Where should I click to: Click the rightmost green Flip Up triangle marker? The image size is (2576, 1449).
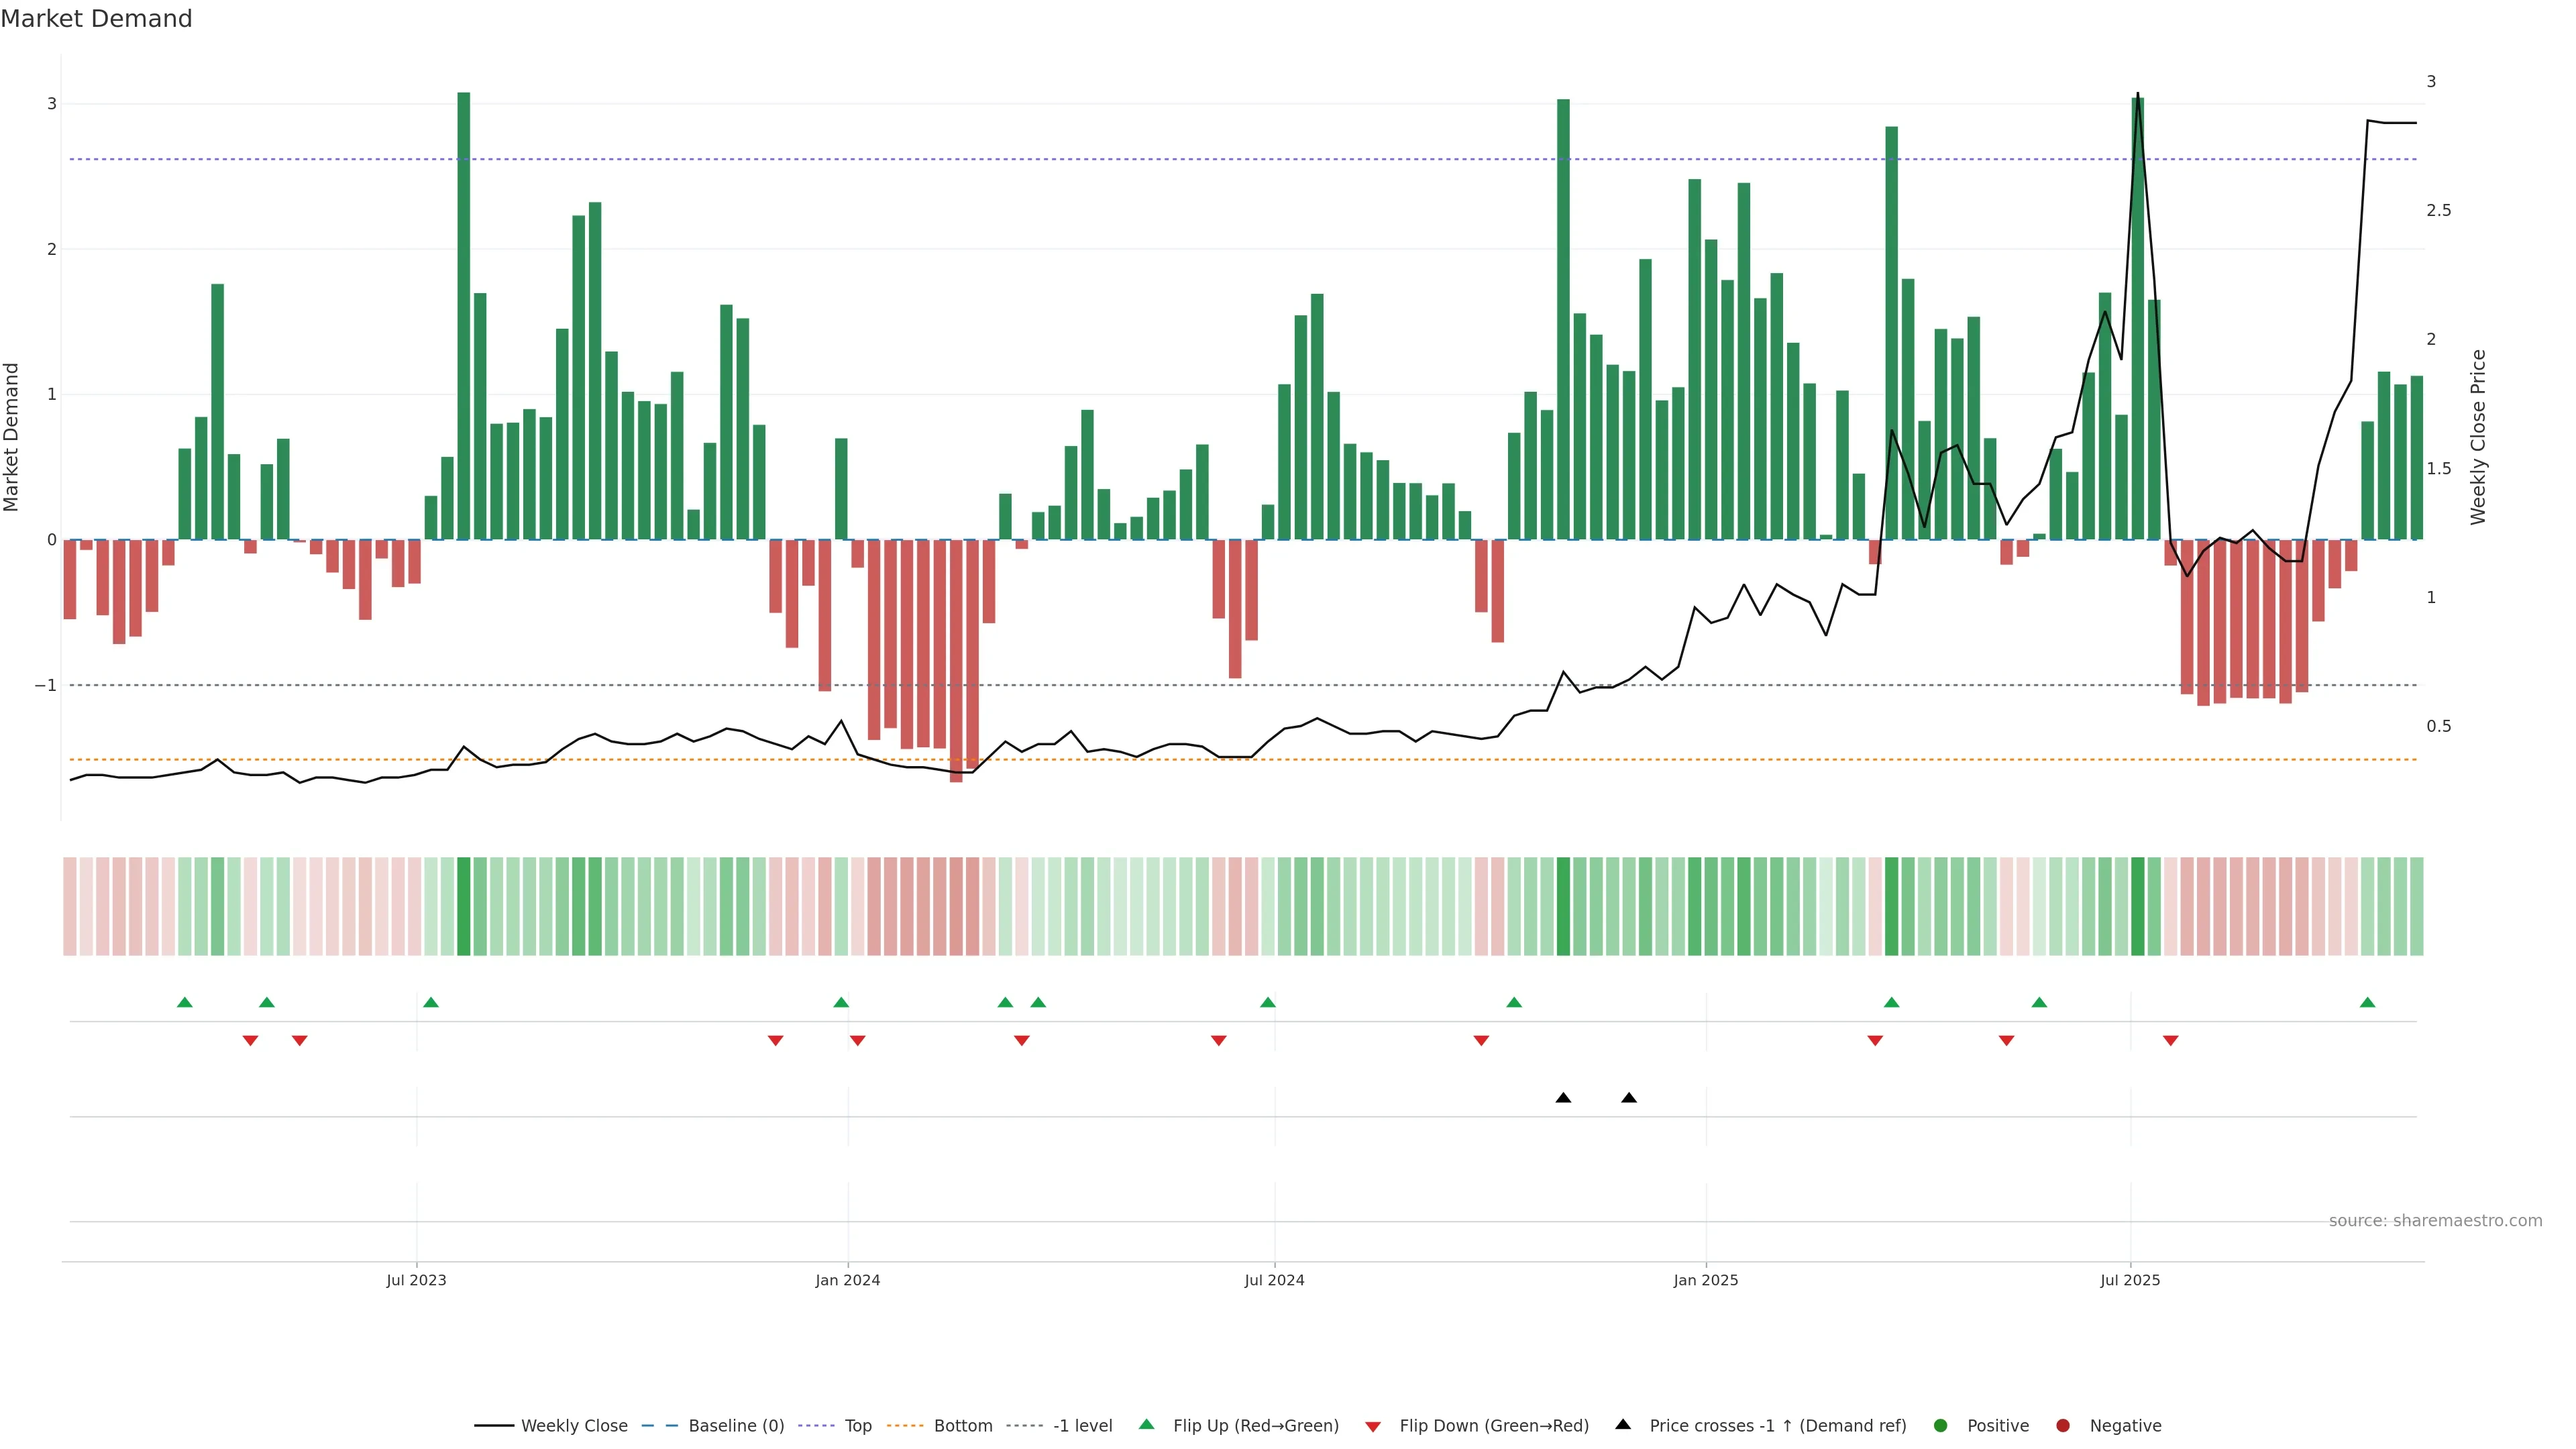[x=2367, y=1002]
